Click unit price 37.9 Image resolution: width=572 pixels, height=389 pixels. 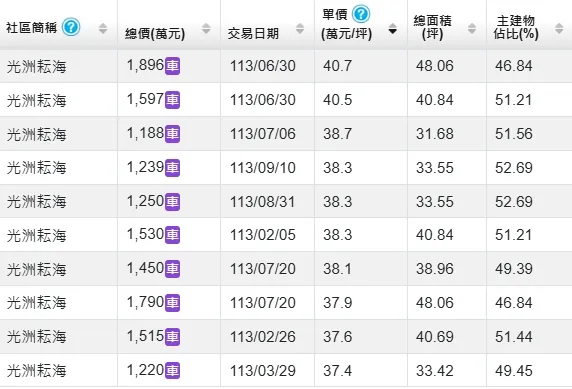click(337, 303)
